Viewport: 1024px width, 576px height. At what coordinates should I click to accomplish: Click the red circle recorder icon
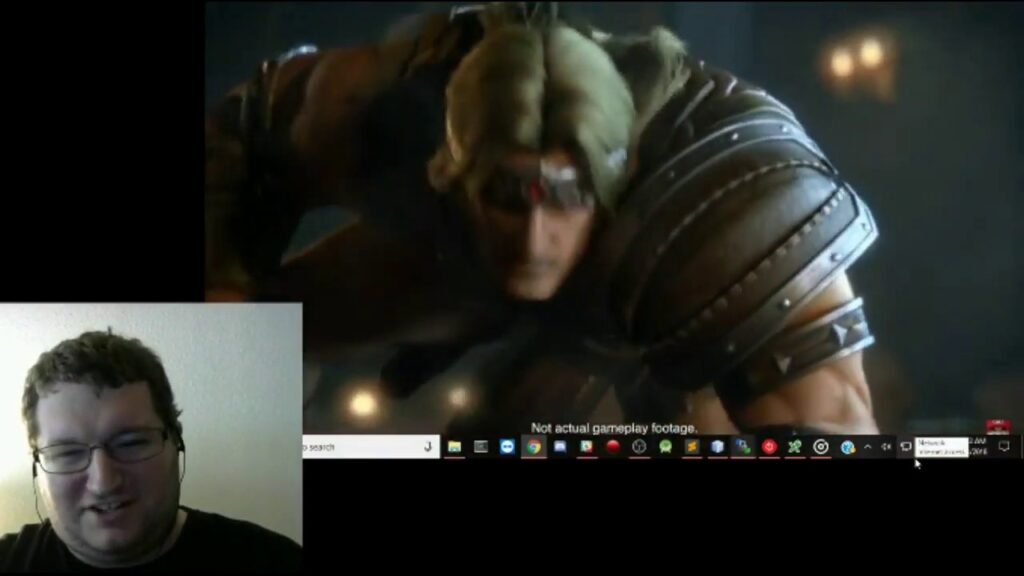pos(613,447)
